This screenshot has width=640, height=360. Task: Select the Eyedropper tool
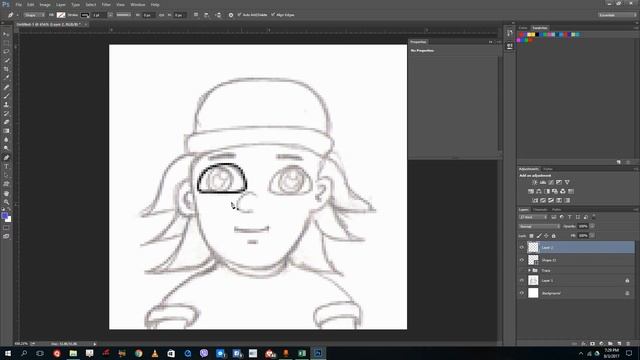pos(6,78)
